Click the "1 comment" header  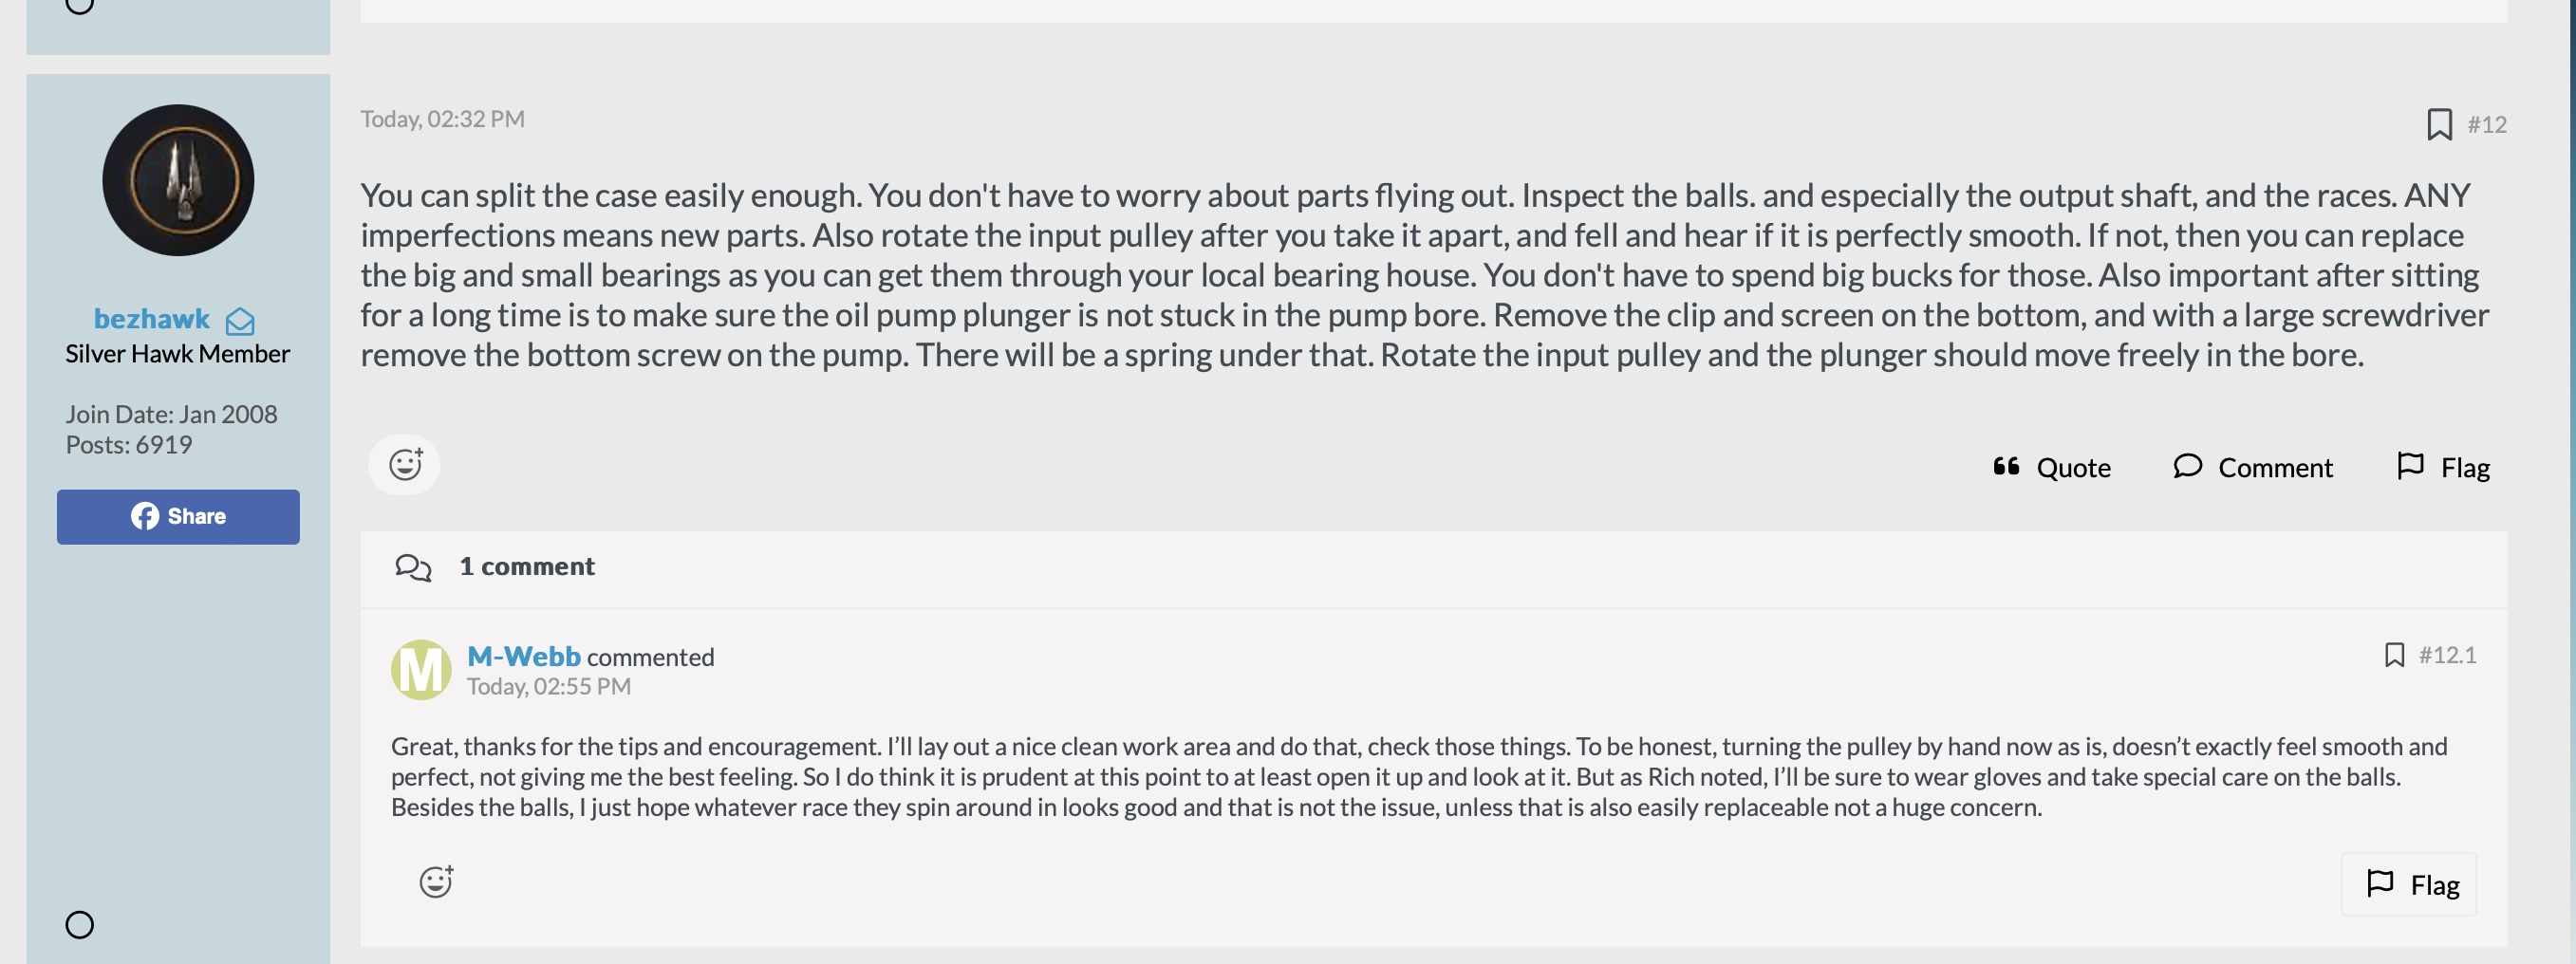pos(527,566)
